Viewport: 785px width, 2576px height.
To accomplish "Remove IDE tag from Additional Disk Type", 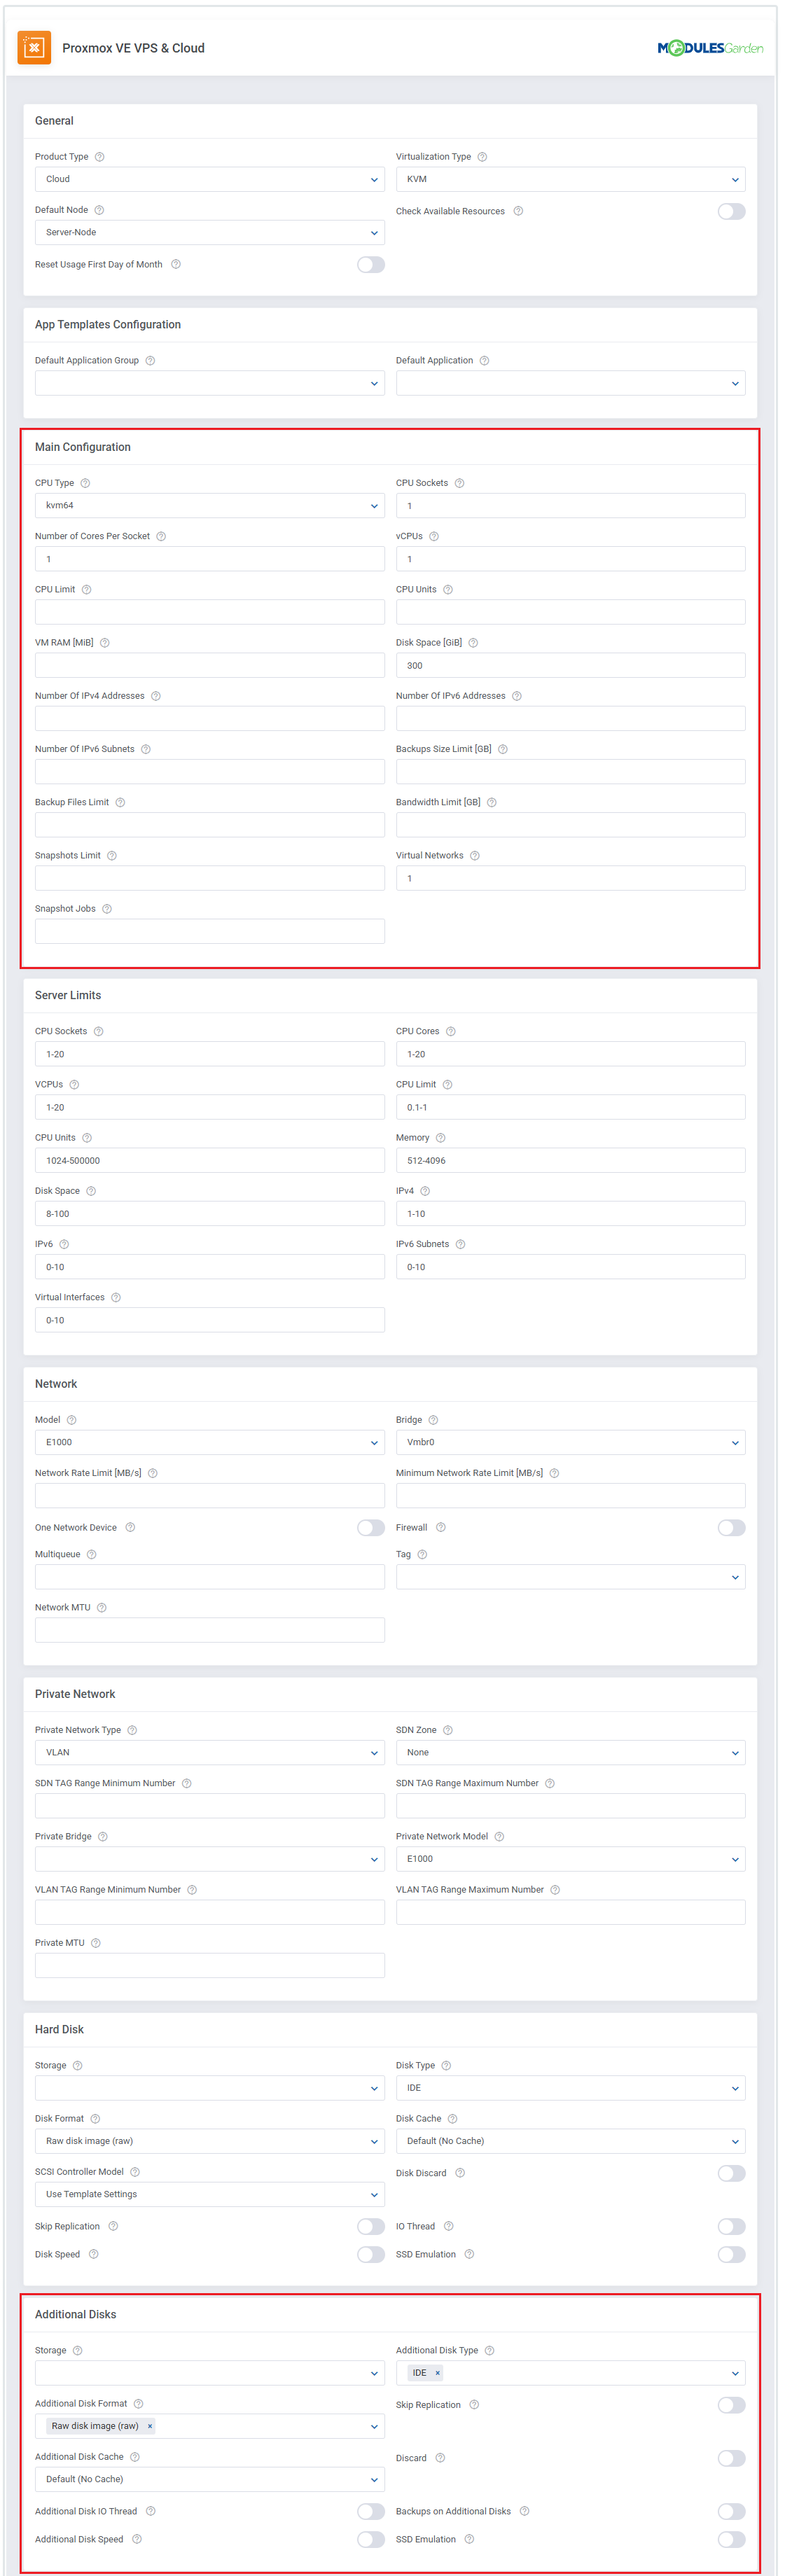I will (437, 2373).
